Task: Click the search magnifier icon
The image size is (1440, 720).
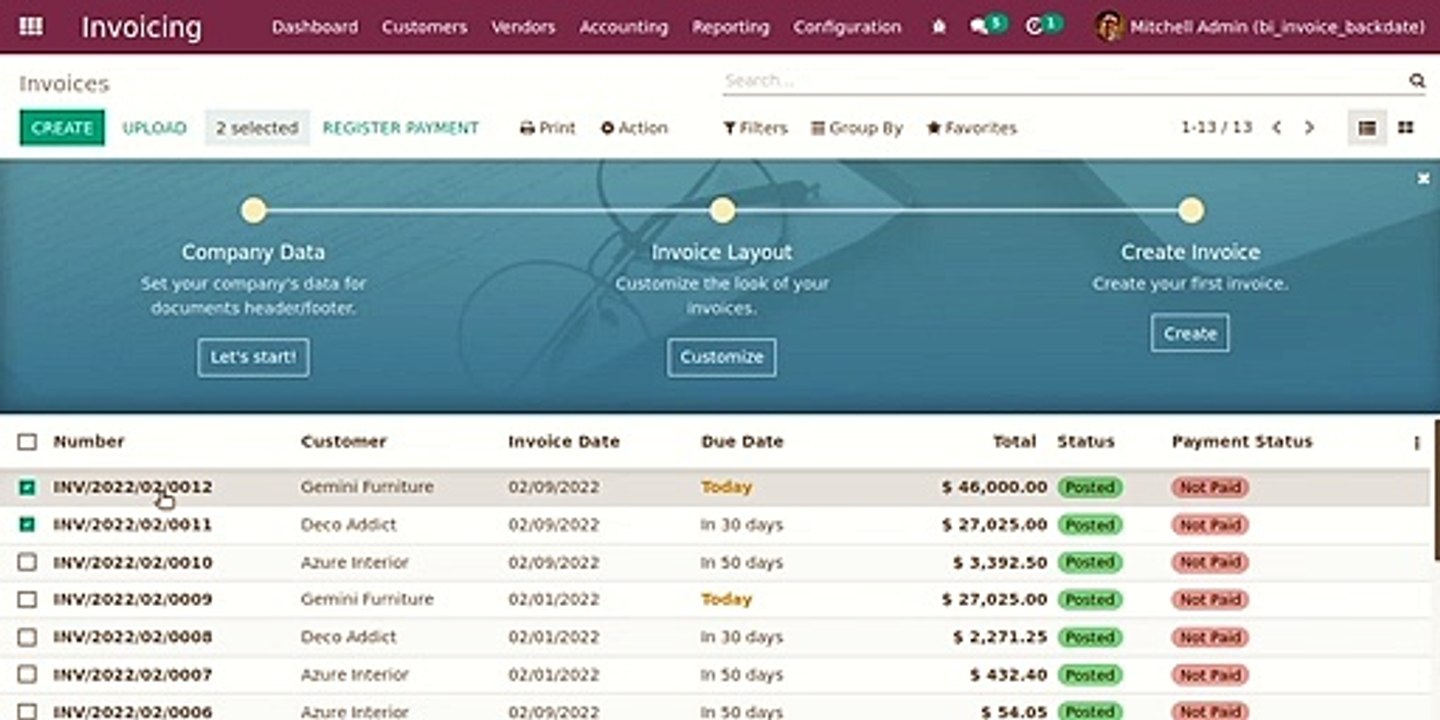Action: pyautogui.click(x=1416, y=81)
